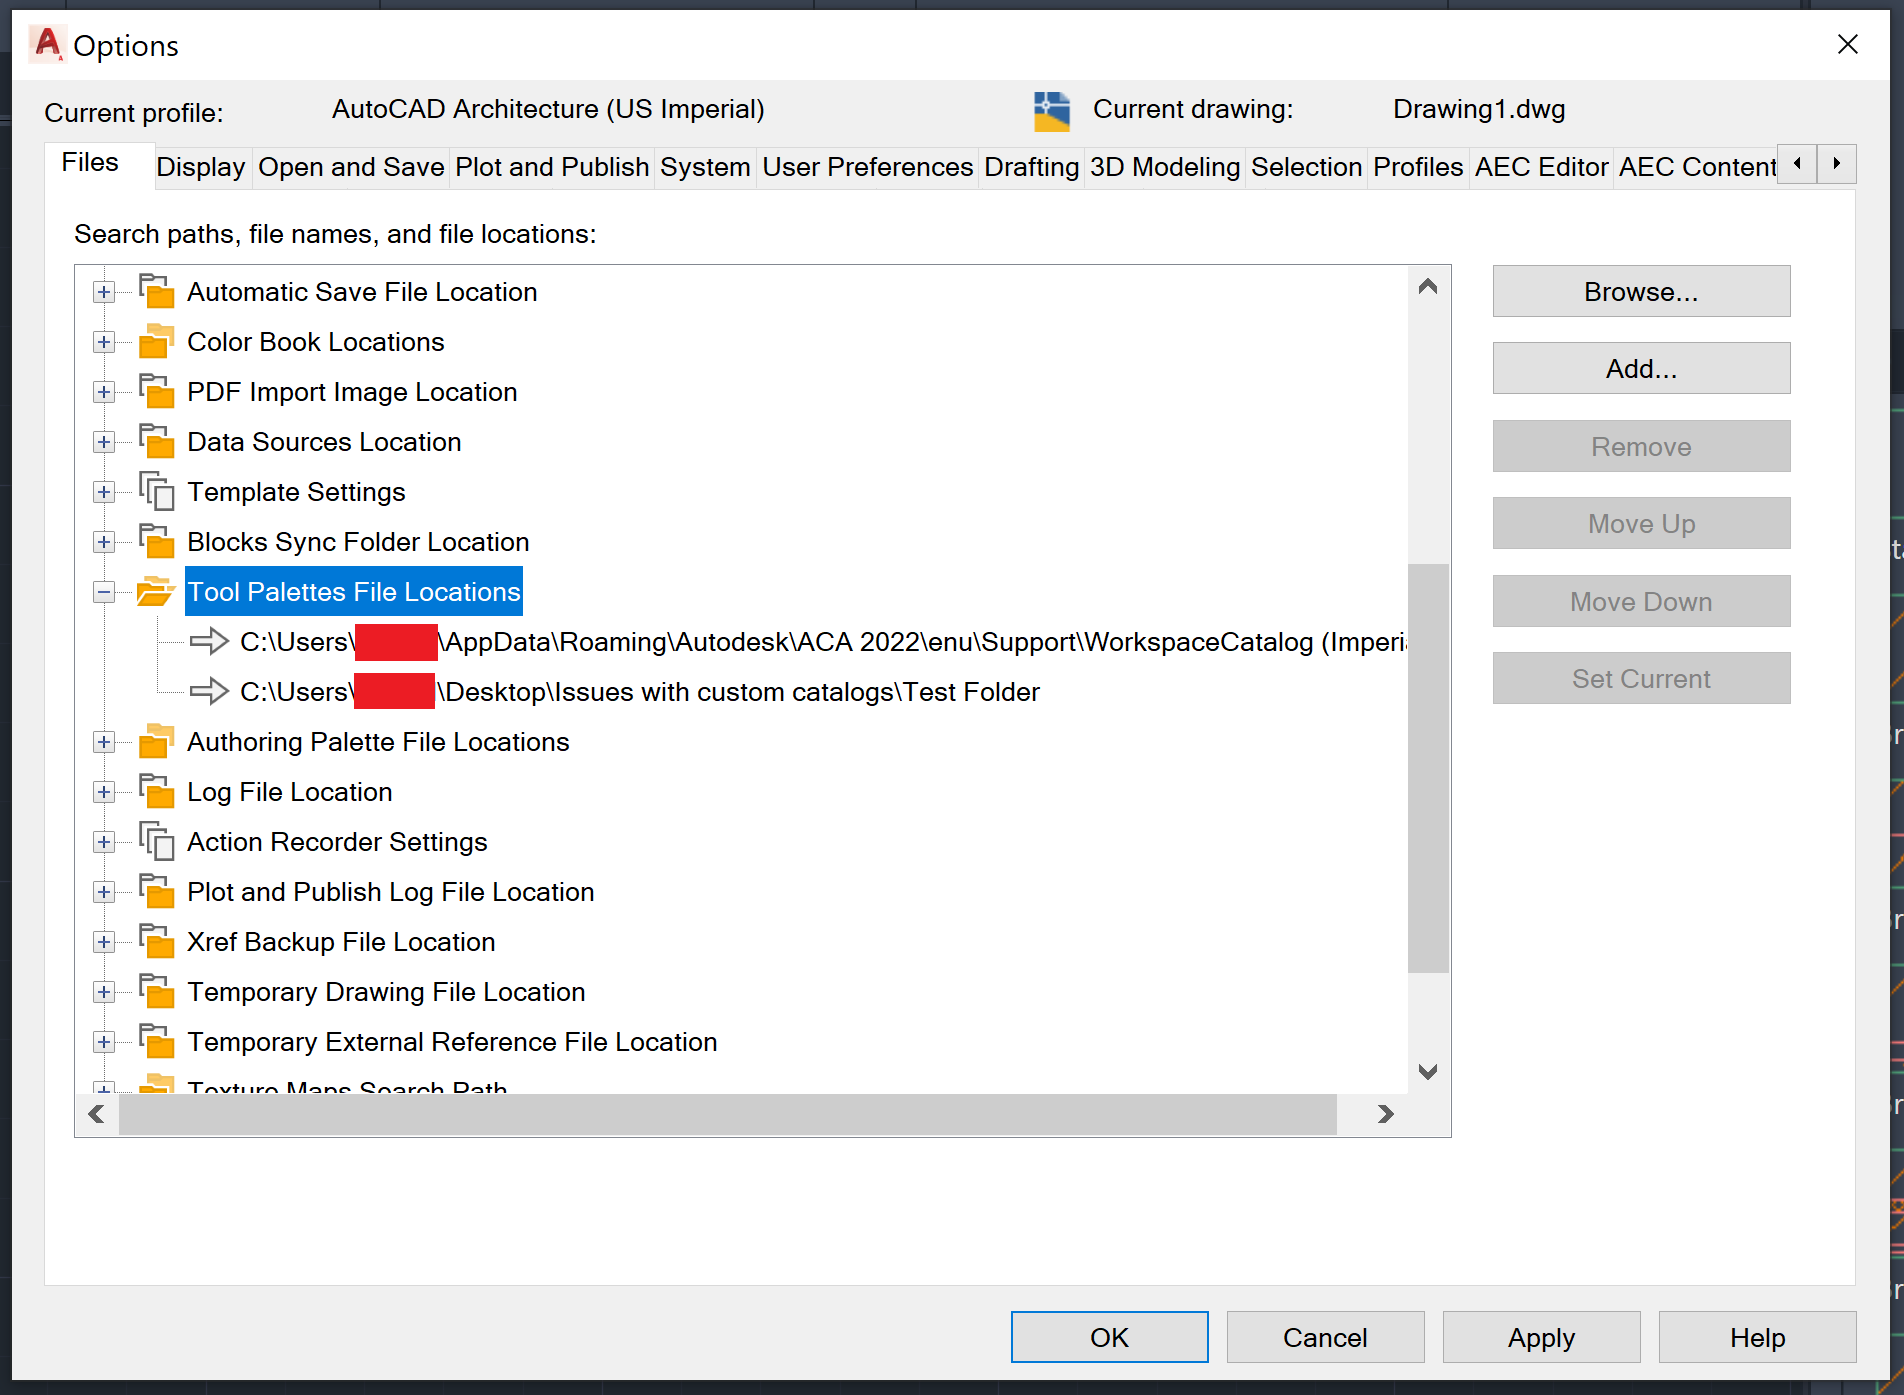Click the scroll up arrow of file list
Screen dimensions: 1904x1395
1428,287
